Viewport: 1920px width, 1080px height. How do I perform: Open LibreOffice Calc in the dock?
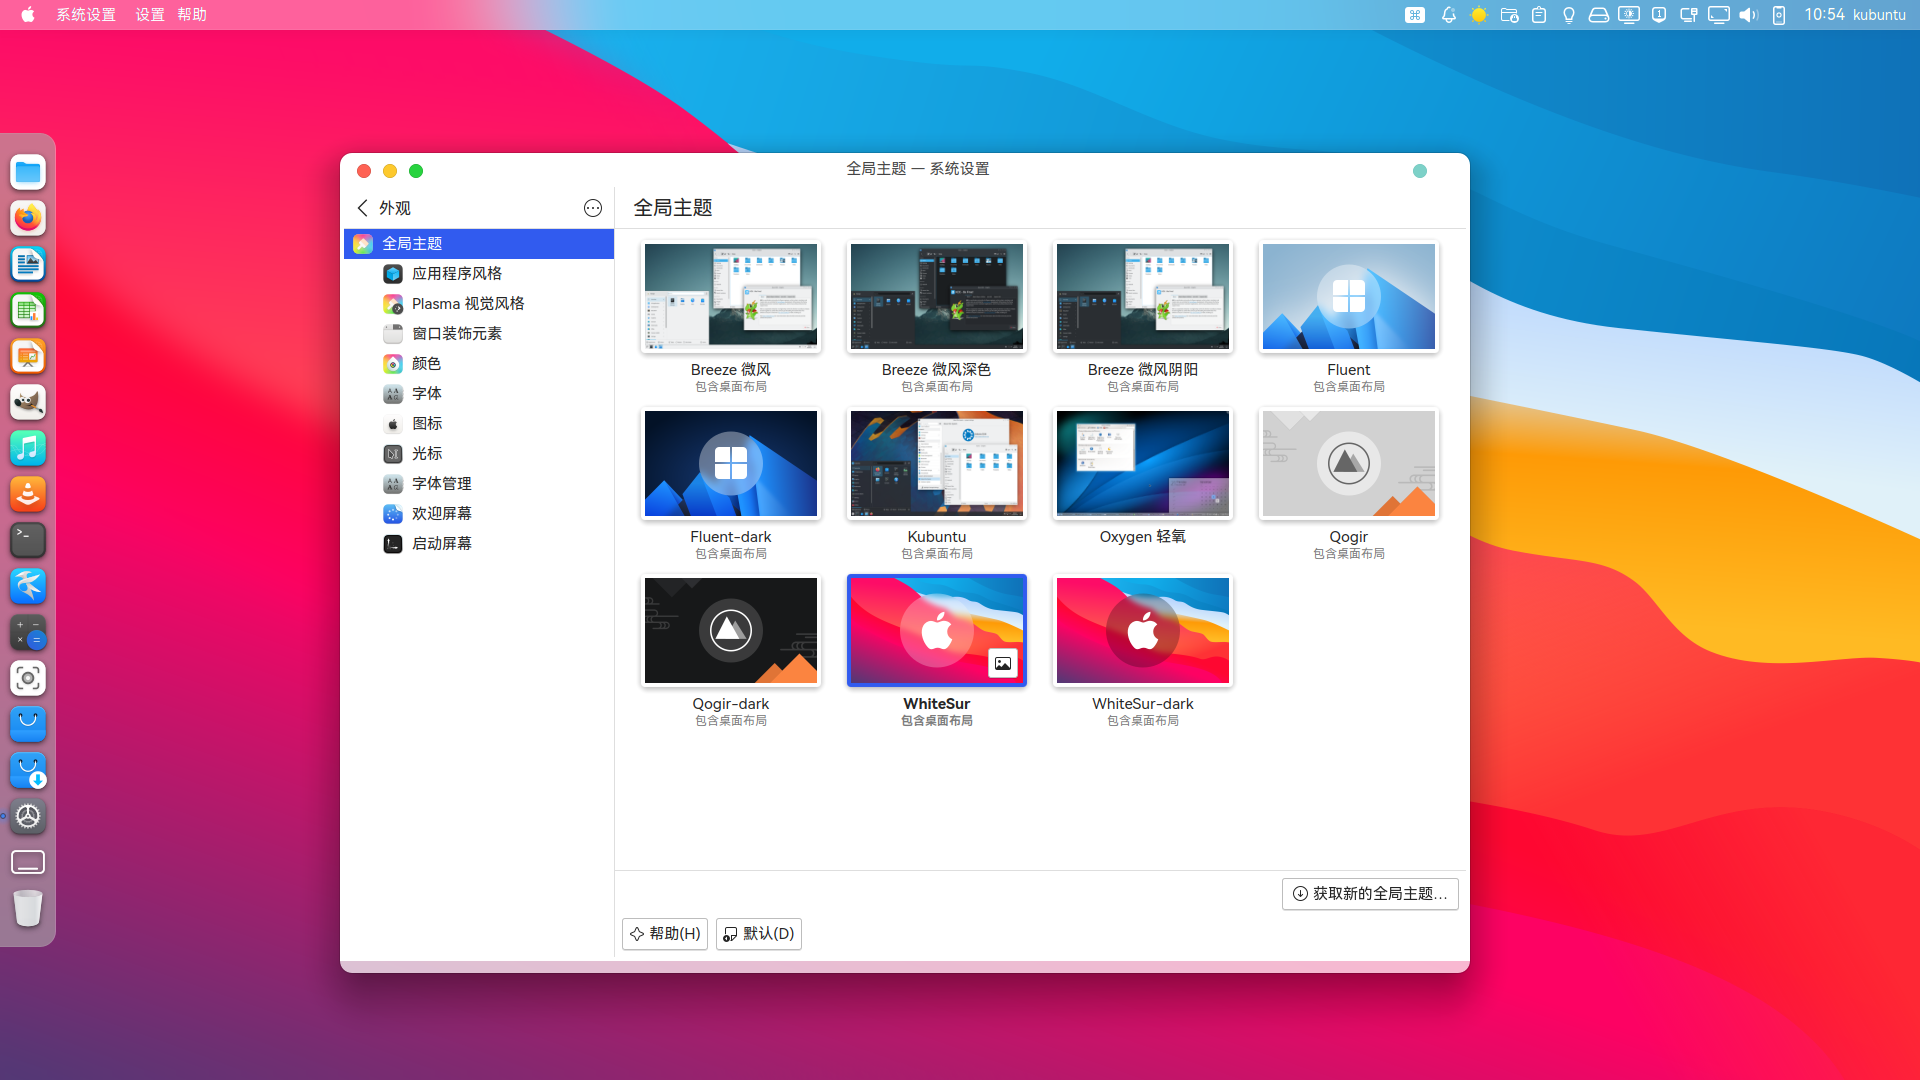pyautogui.click(x=28, y=310)
